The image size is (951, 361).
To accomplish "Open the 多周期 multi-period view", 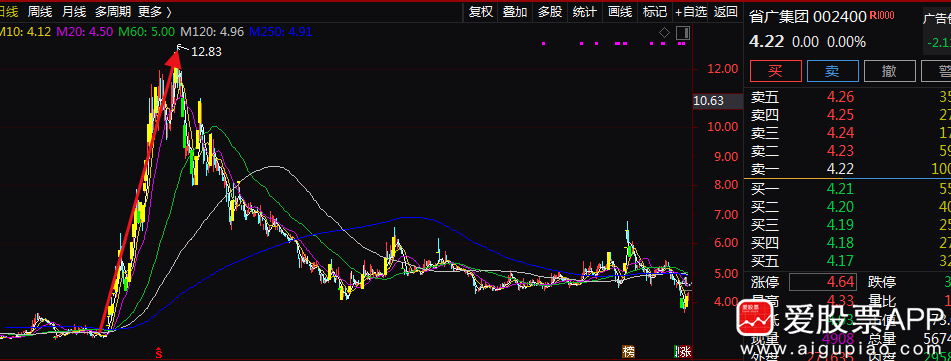I will tap(113, 11).
